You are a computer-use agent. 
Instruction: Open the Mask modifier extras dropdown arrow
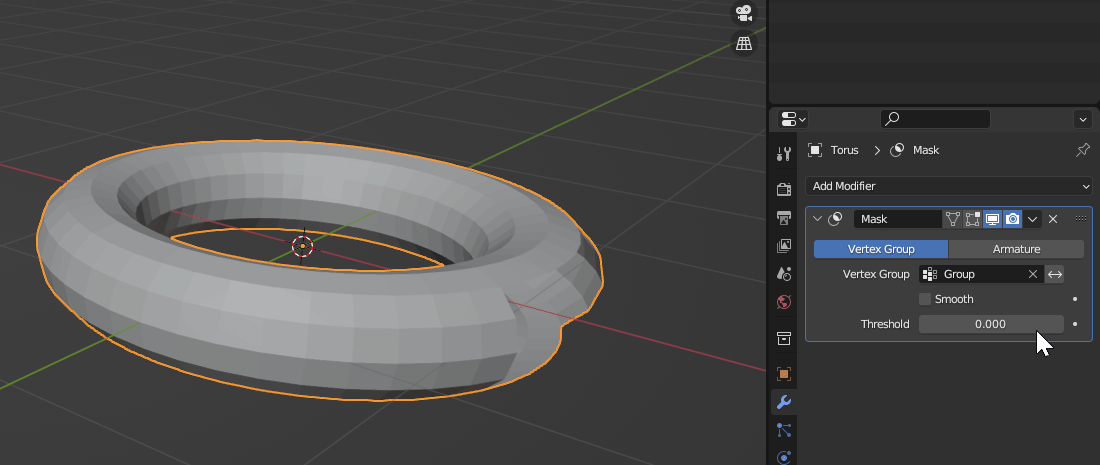[x=1033, y=219]
